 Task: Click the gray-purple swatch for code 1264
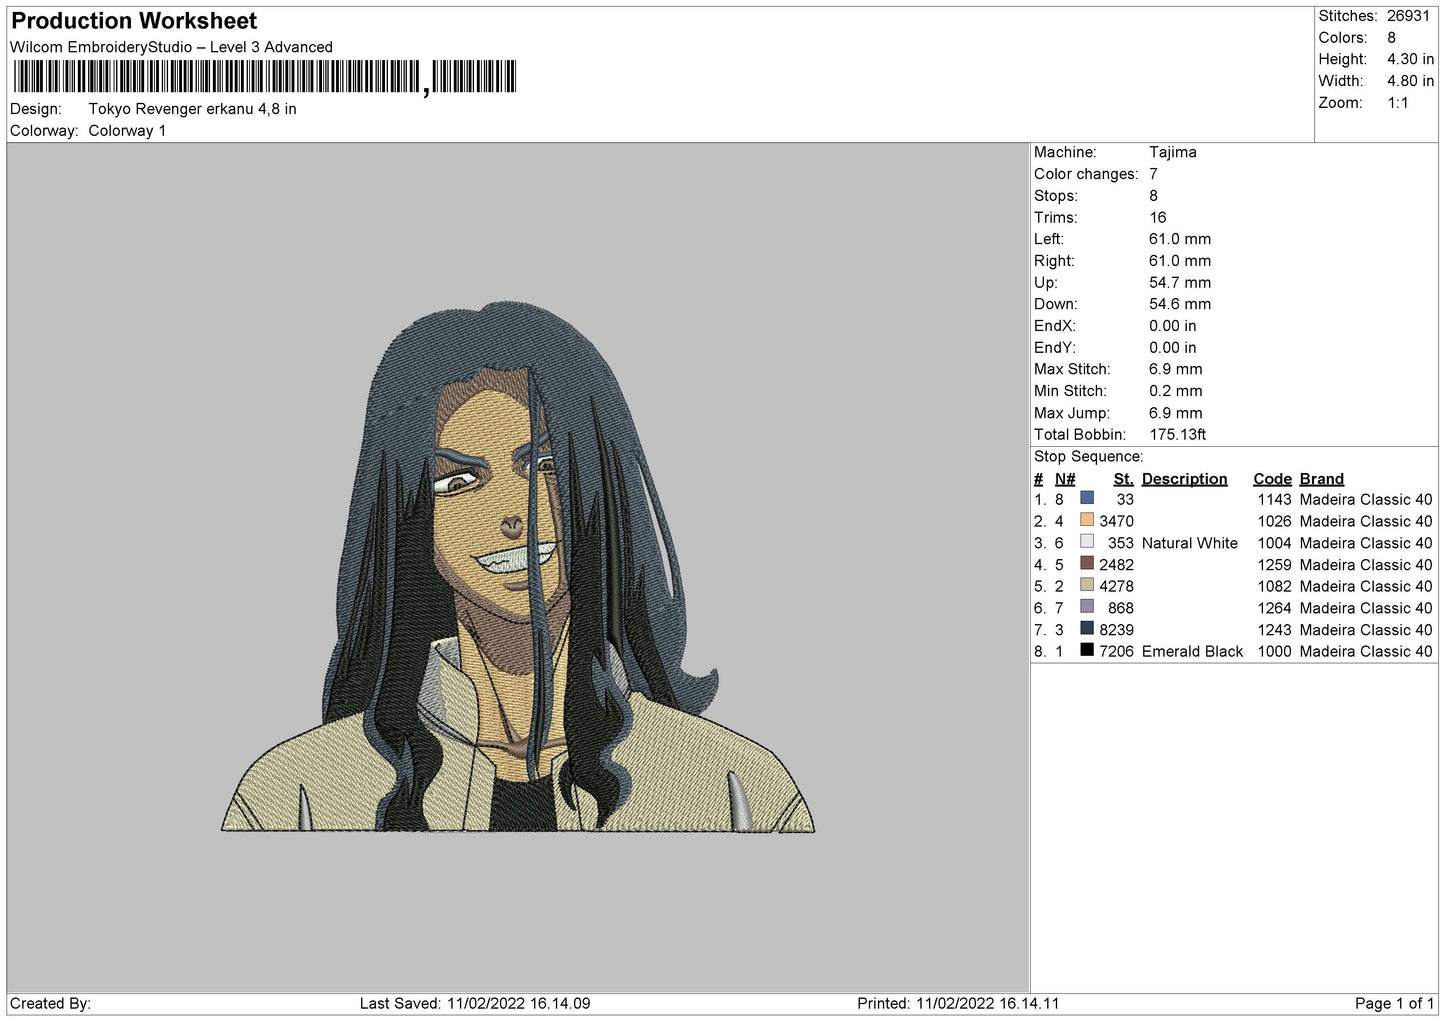[x=1087, y=606]
